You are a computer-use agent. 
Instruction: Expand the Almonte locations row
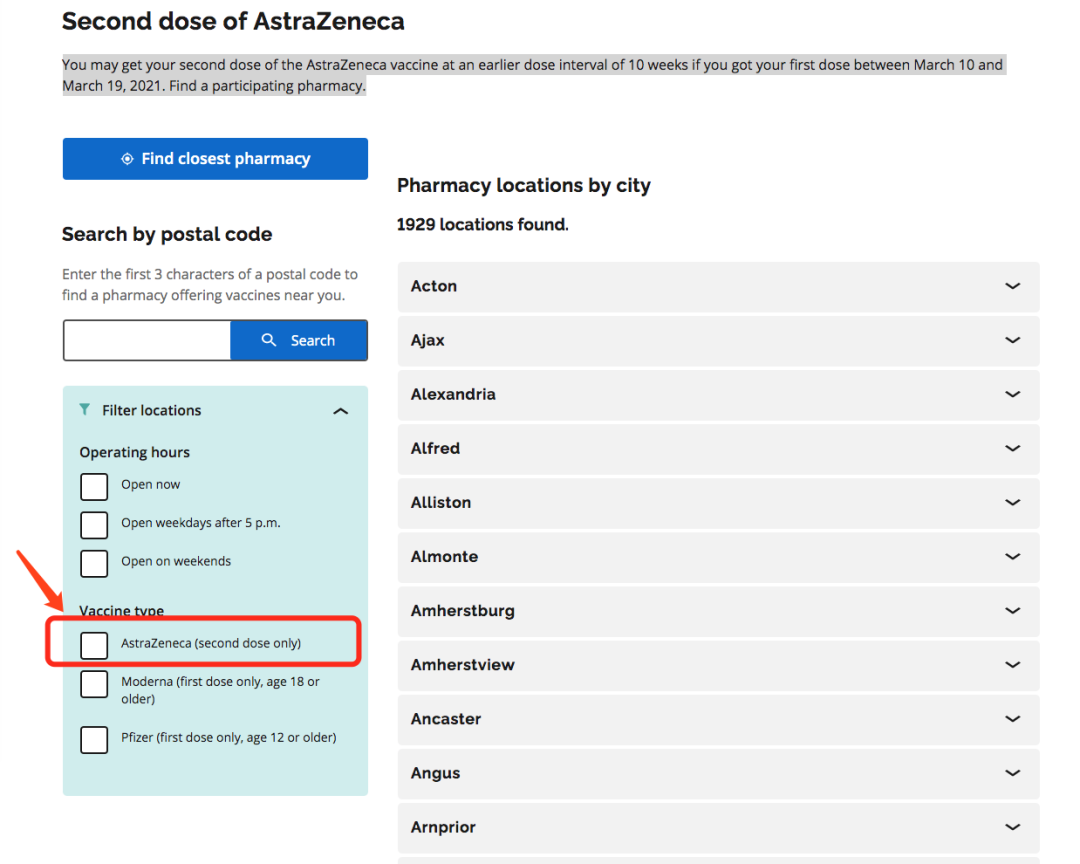pyautogui.click(x=718, y=557)
